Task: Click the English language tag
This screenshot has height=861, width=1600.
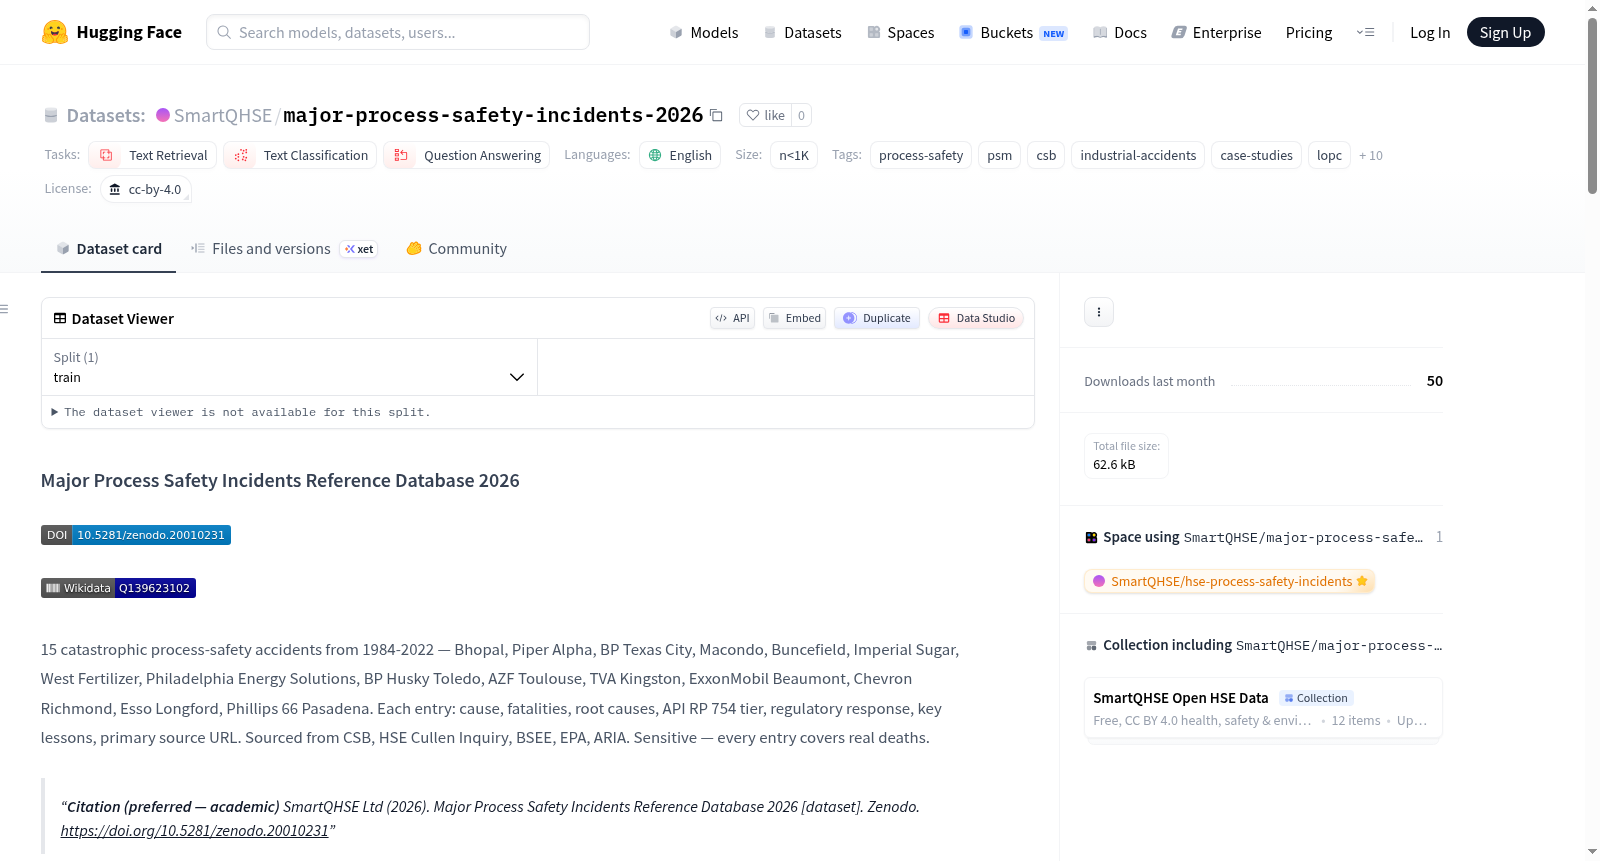Action: click(680, 155)
